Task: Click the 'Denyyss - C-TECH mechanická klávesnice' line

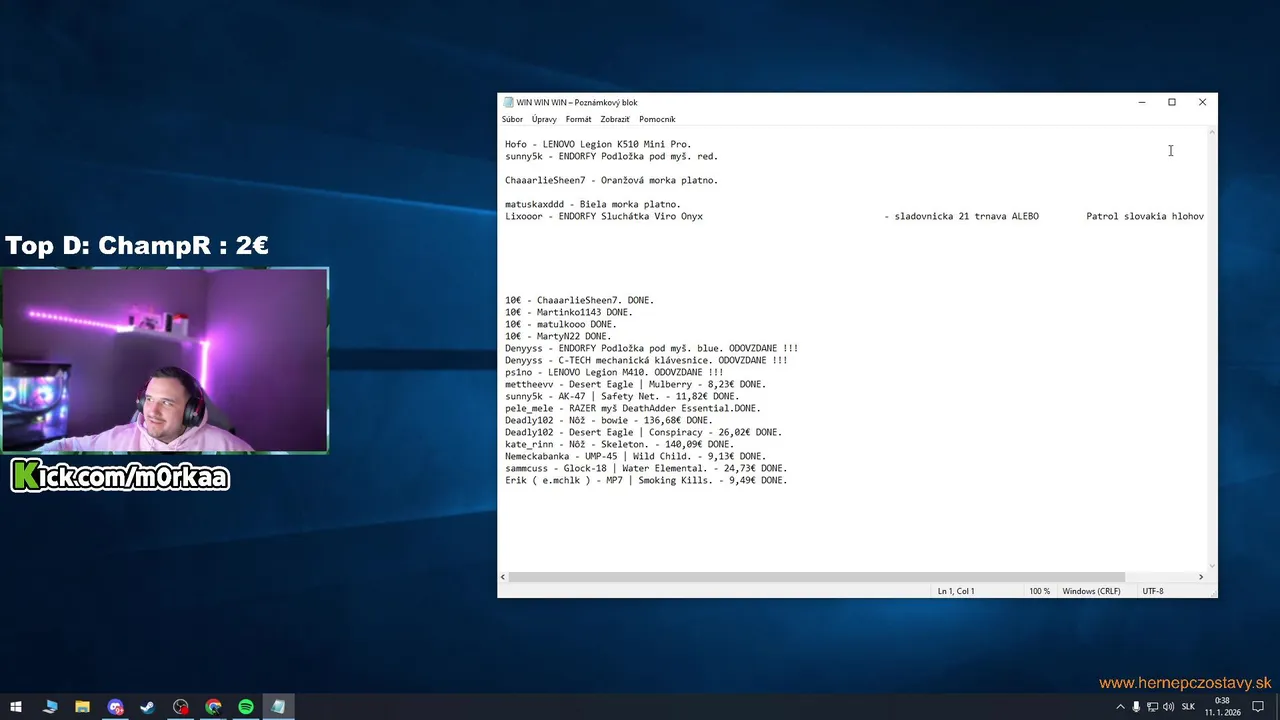Action: [646, 360]
